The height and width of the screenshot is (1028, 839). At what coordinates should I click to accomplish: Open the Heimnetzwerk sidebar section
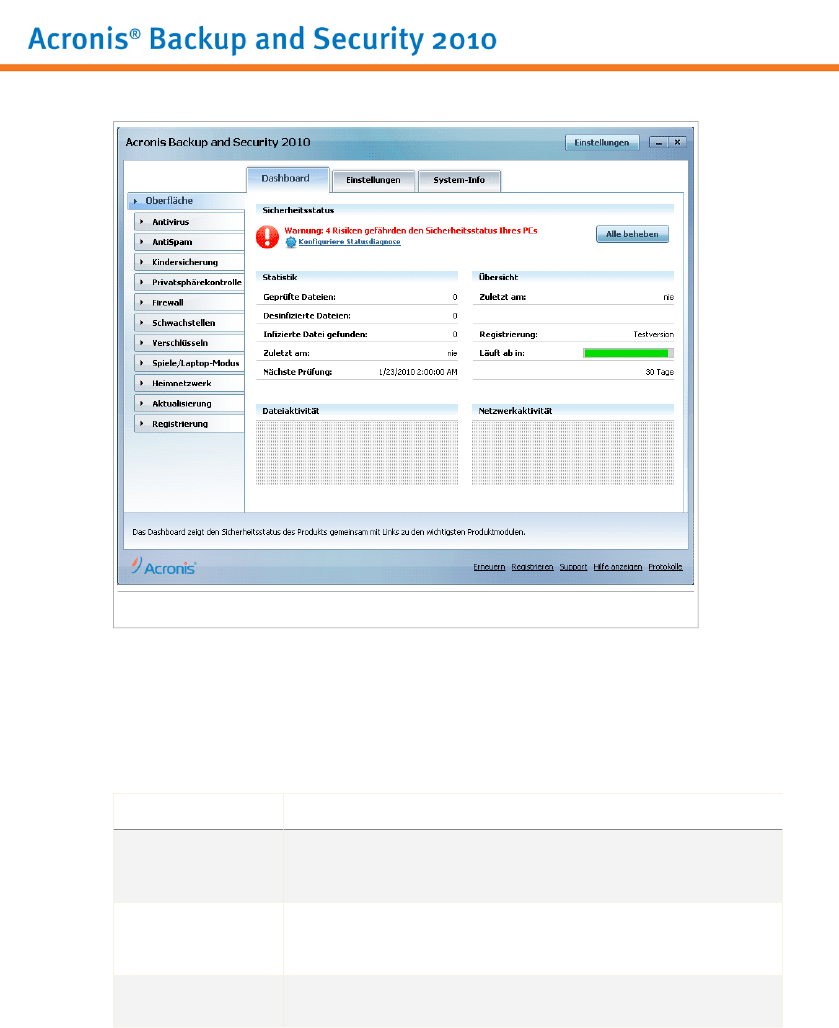point(189,384)
